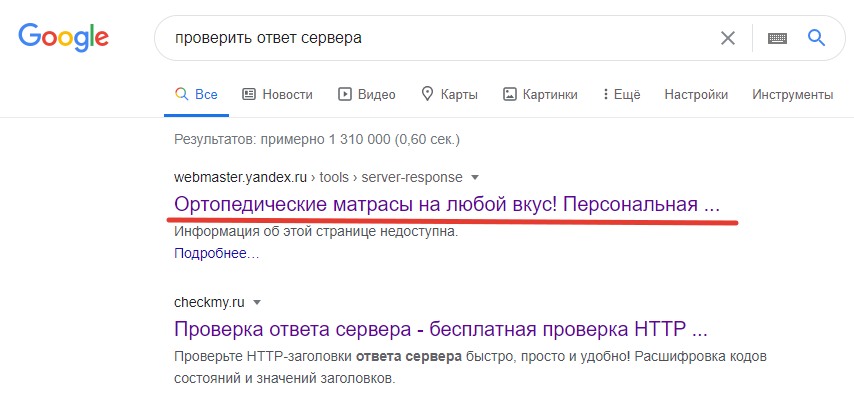Image resolution: width=854 pixels, height=396 pixels.
Task: Click the Подробнее link
Action: [x=216, y=253]
